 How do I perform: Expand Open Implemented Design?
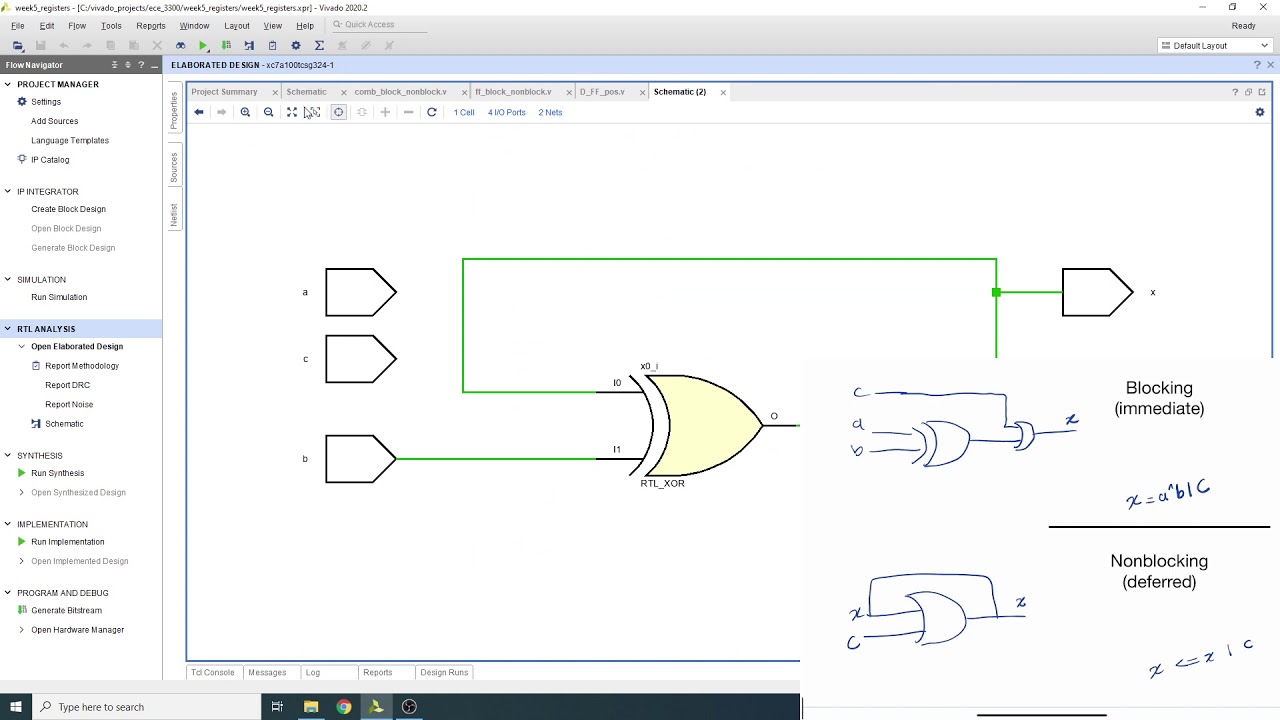pyautogui.click(x=22, y=561)
